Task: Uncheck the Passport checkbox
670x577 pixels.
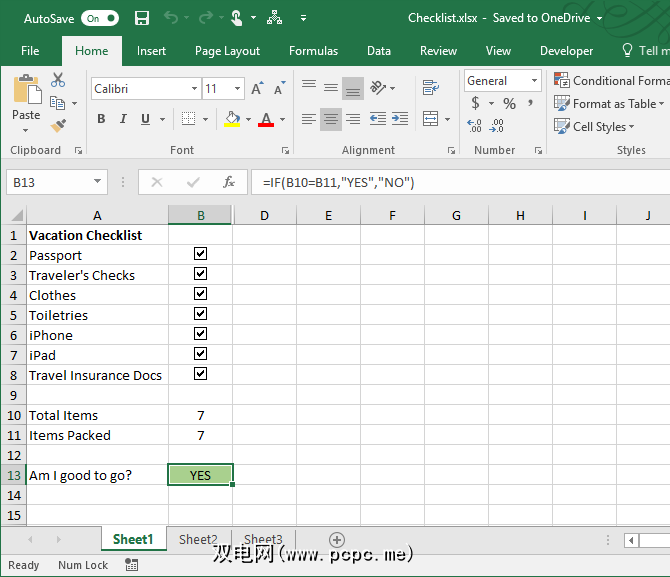Action: (x=200, y=254)
